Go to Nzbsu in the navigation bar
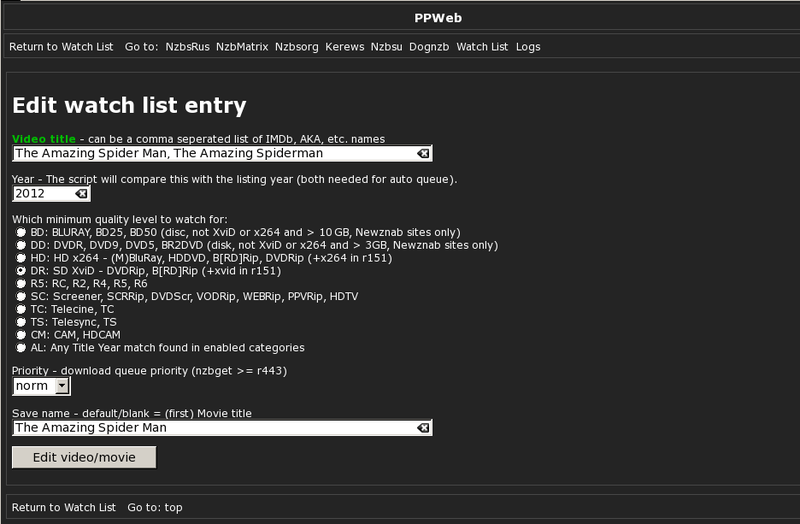The height and width of the screenshot is (524, 800). point(386,47)
